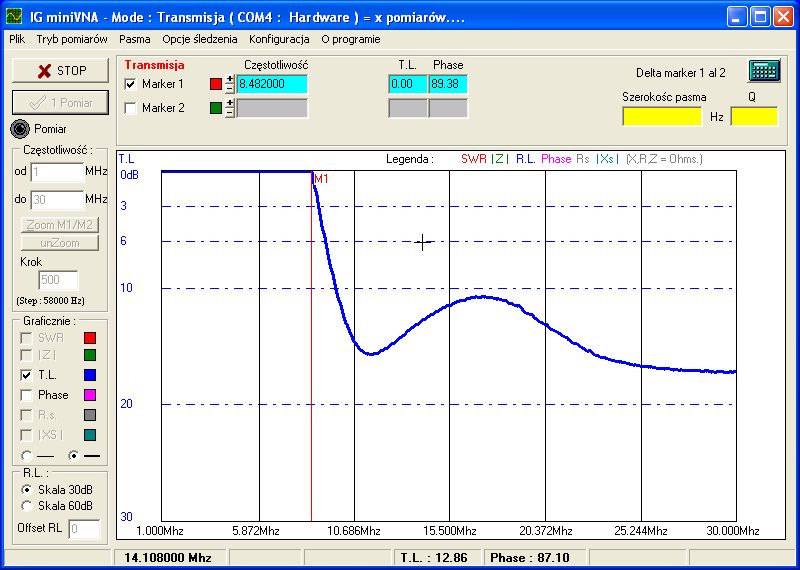
Task: Enable the Marker 2 checkbox
Action: coord(131,108)
